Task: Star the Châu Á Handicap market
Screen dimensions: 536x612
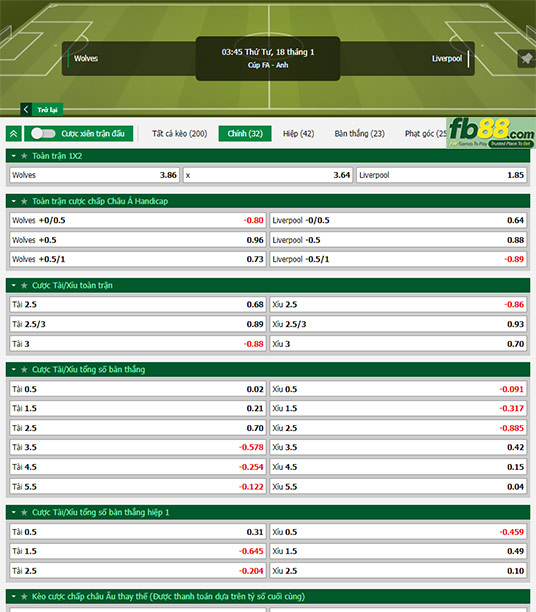Action: (24, 201)
